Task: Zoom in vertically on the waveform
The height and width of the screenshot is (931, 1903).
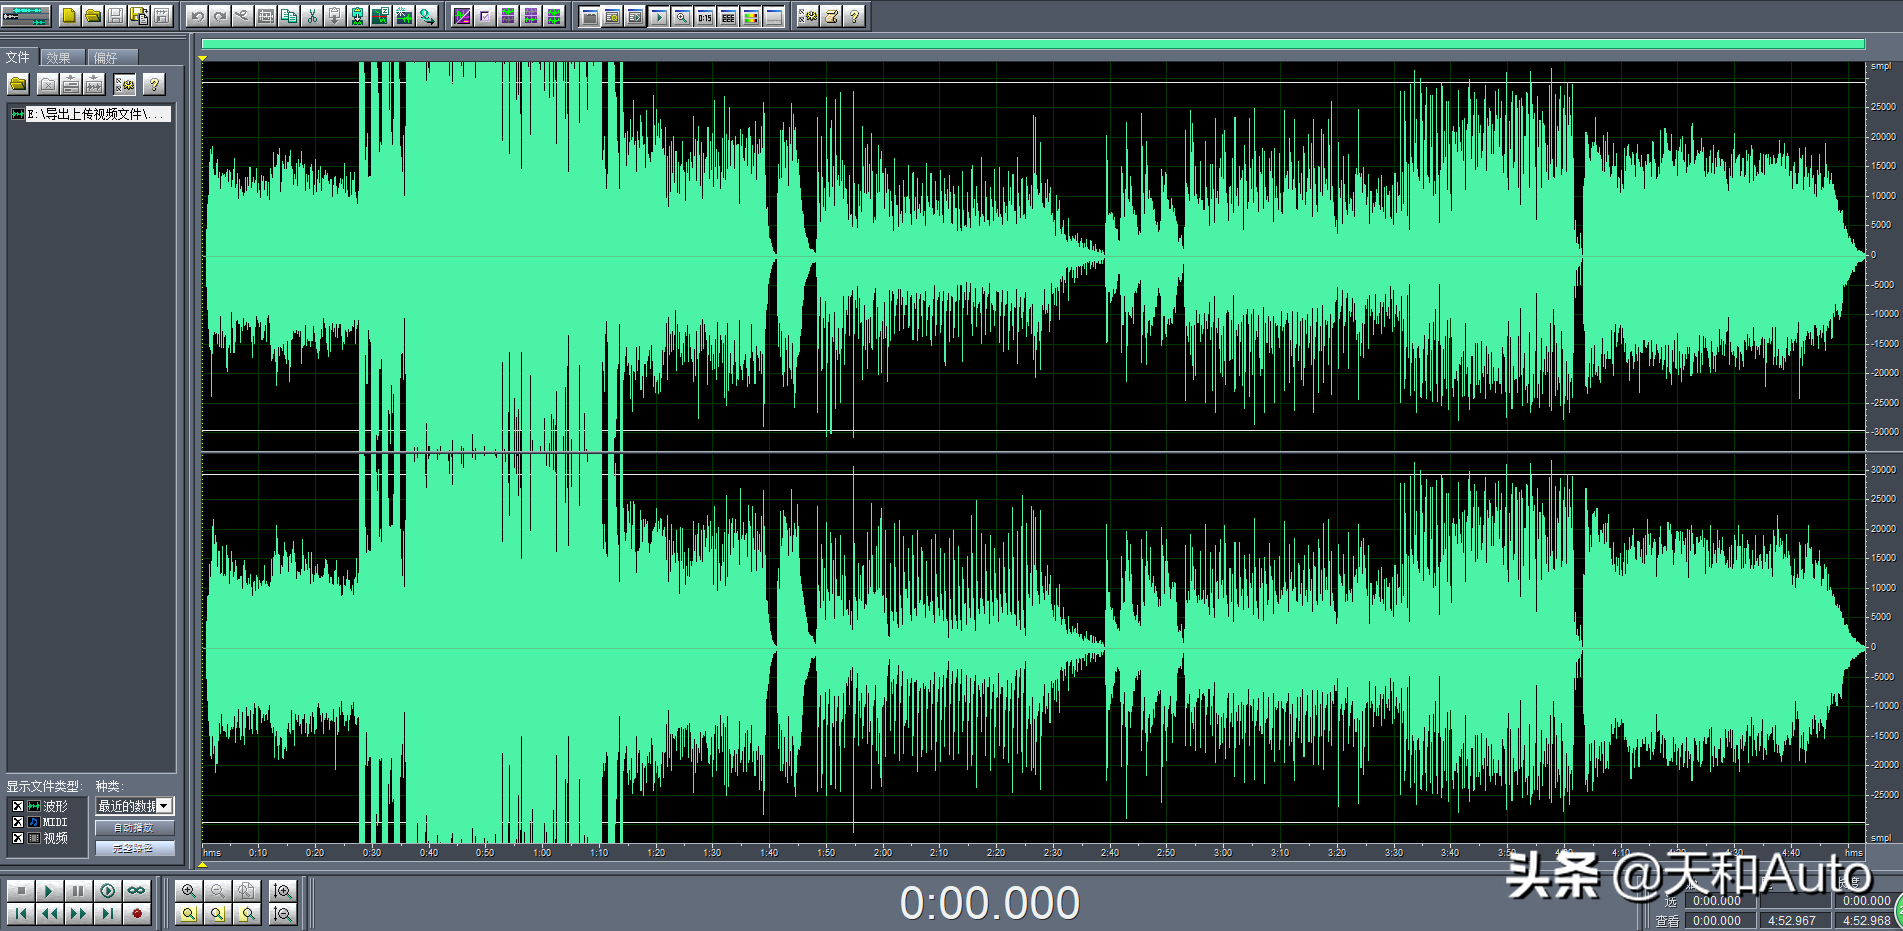Action: (x=283, y=890)
